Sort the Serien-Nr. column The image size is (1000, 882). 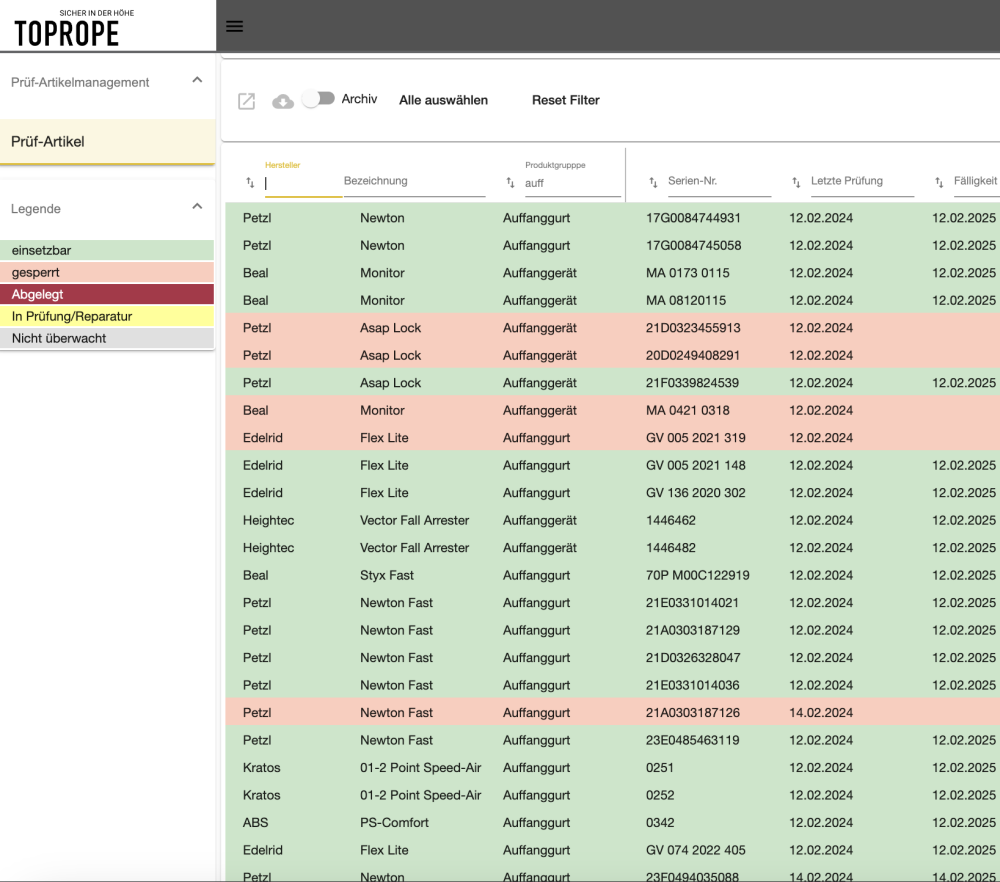[654, 181]
